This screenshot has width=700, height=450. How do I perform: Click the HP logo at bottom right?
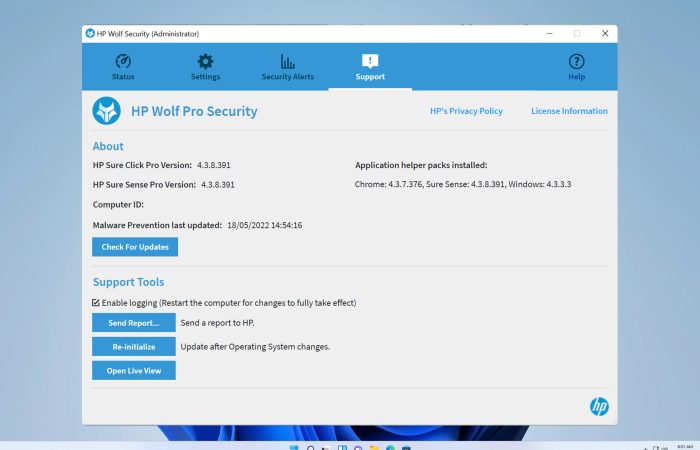[599, 406]
